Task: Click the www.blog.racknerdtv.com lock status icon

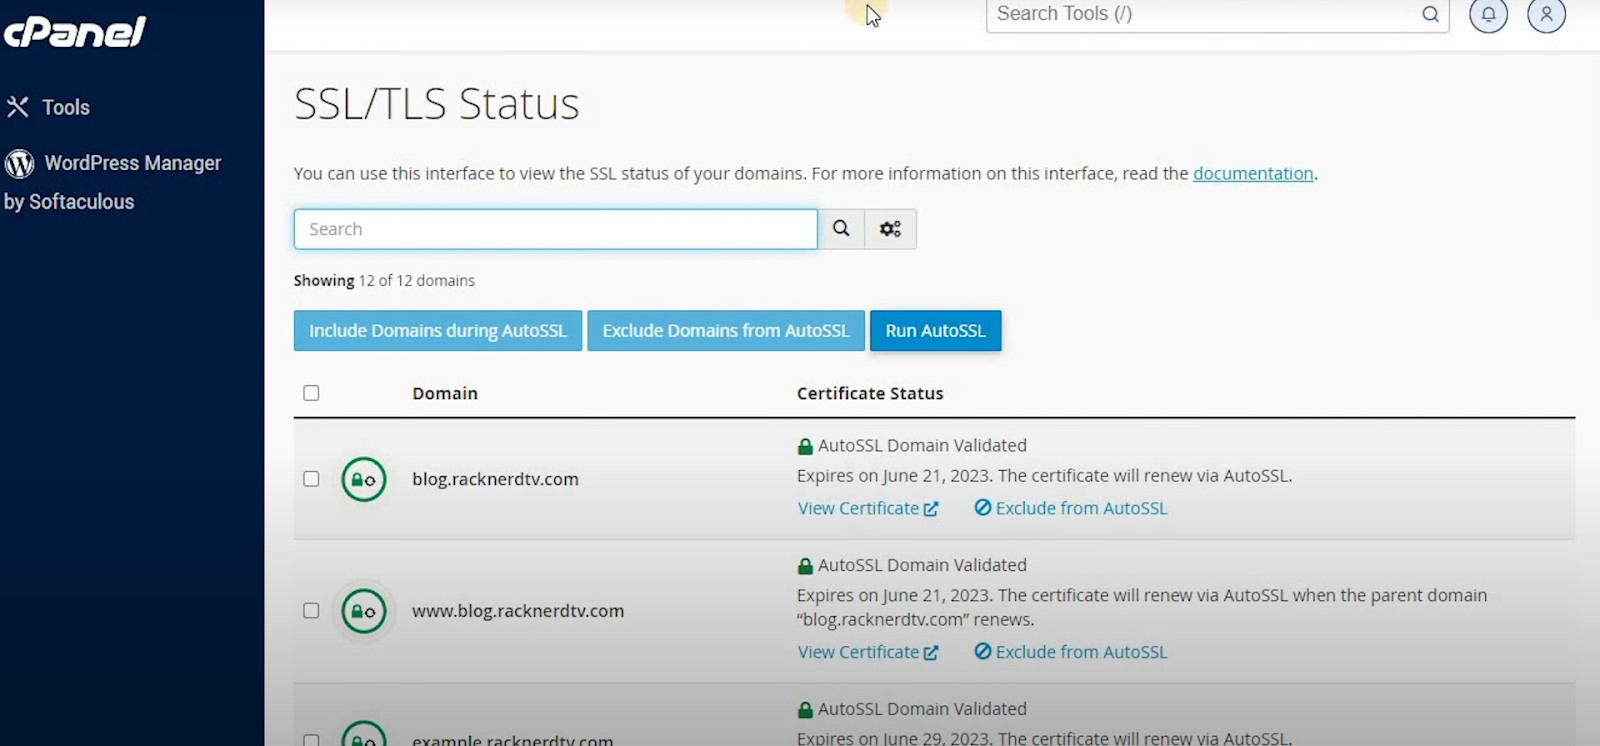Action: (x=364, y=611)
